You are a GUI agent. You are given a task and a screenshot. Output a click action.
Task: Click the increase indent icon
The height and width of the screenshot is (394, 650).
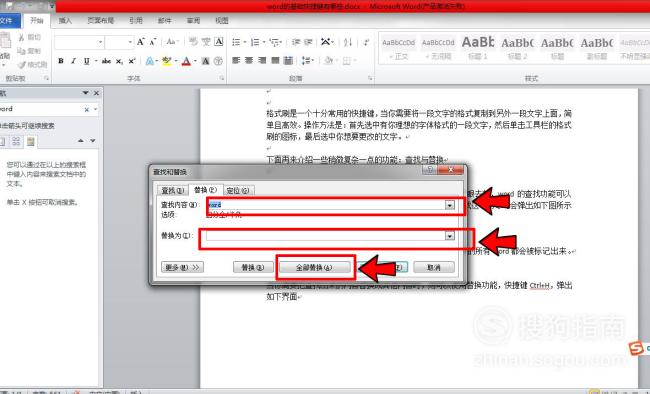[308, 42]
